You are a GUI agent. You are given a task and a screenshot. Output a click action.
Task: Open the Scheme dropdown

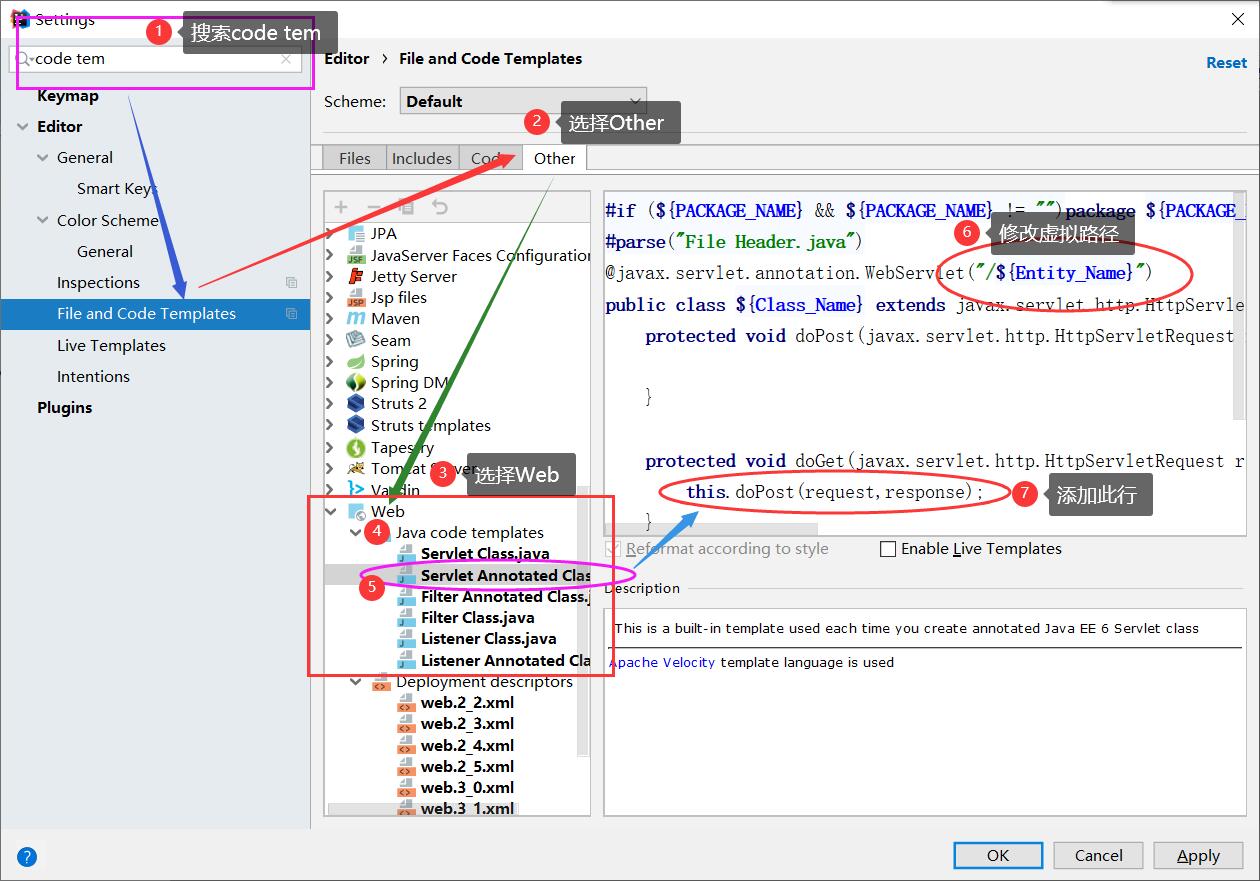[523, 101]
